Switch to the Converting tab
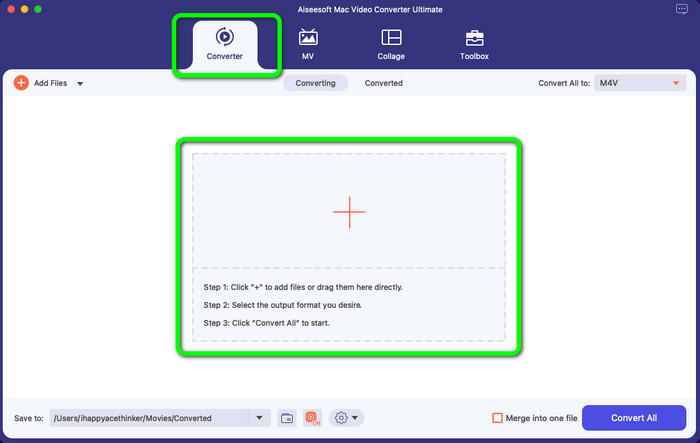This screenshot has height=443, width=700. click(315, 83)
